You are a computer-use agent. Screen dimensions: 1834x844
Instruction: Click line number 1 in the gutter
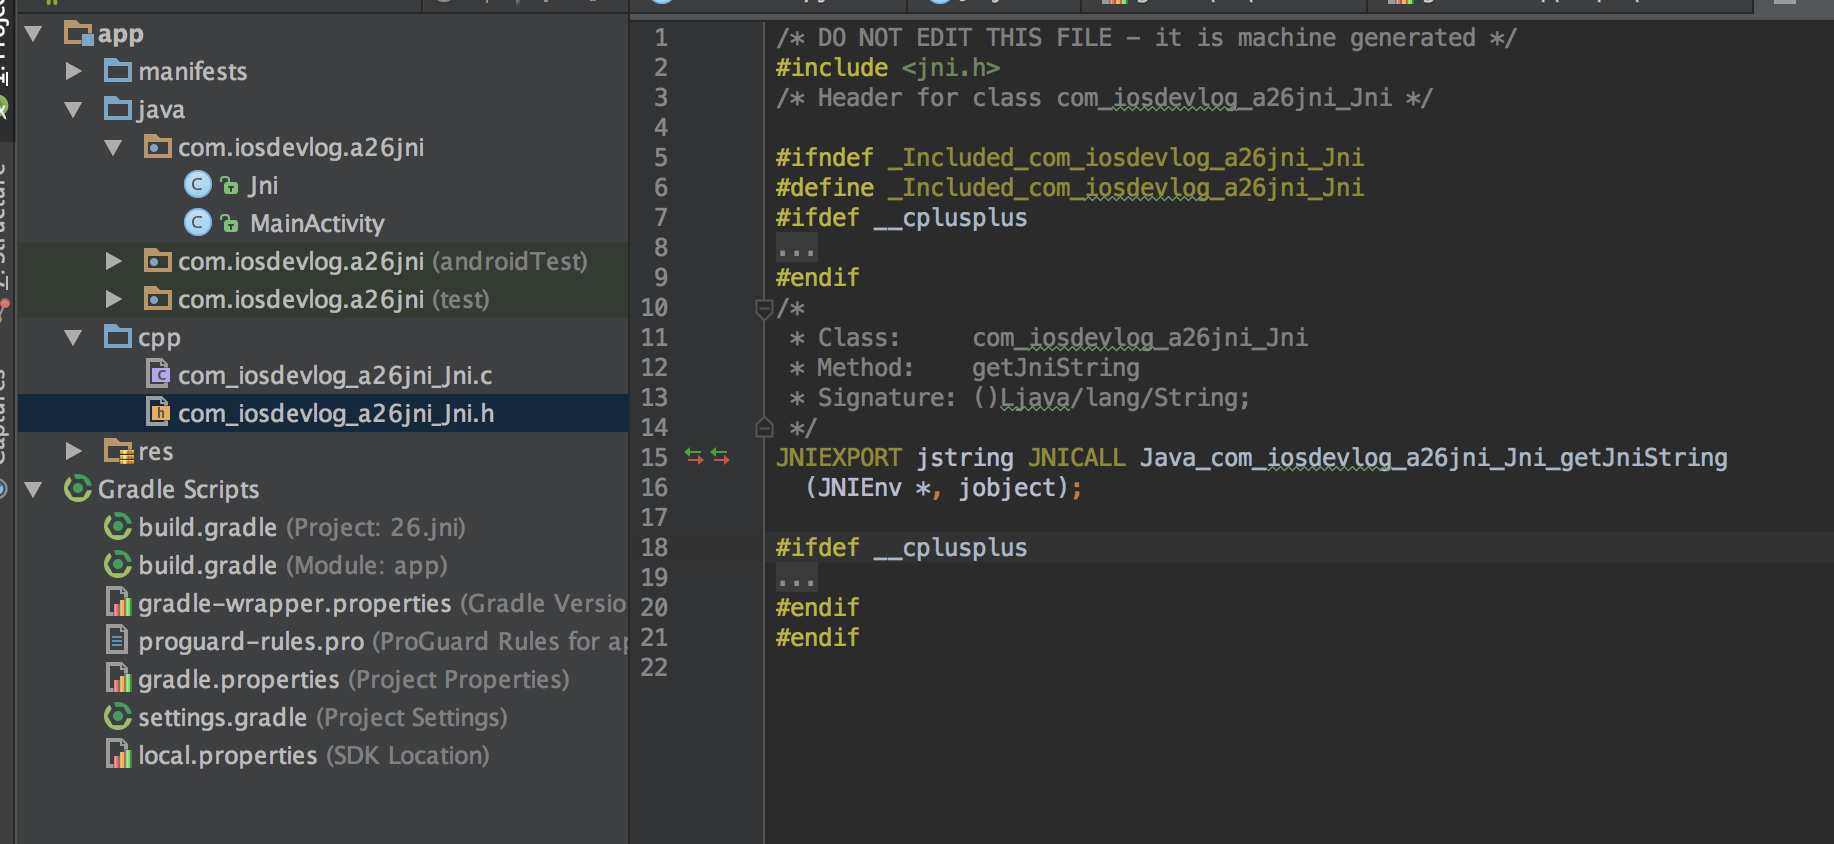(661, 38)
